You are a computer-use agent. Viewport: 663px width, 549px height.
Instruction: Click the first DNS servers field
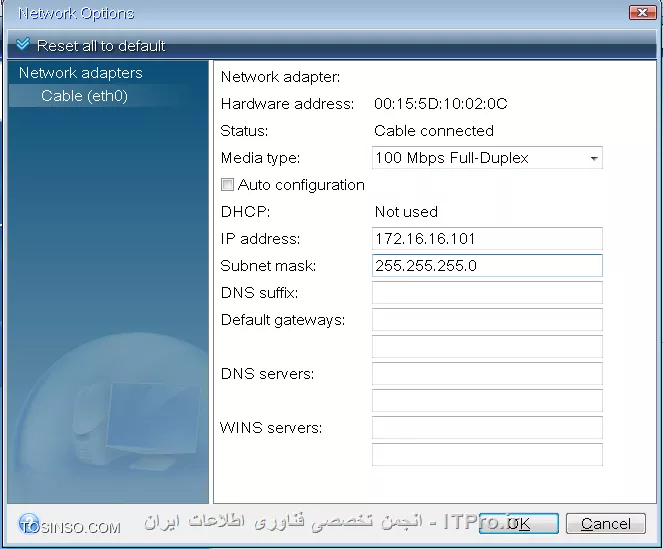click(487, 373)
